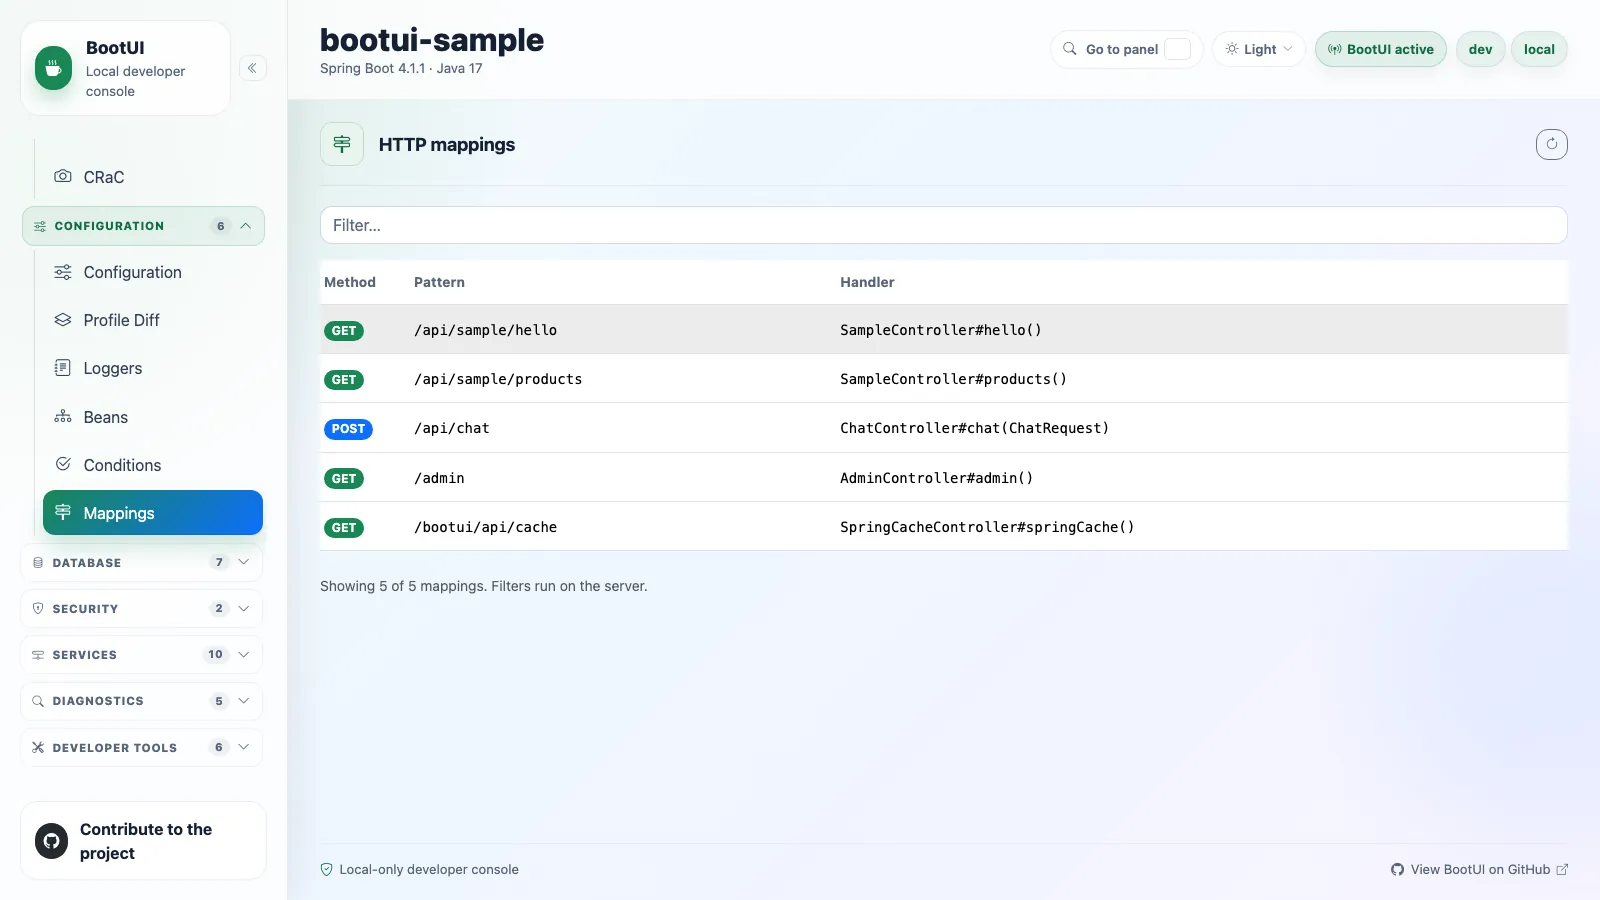Select the /admin pattern

pyautogui.click(x=439, y=478)
